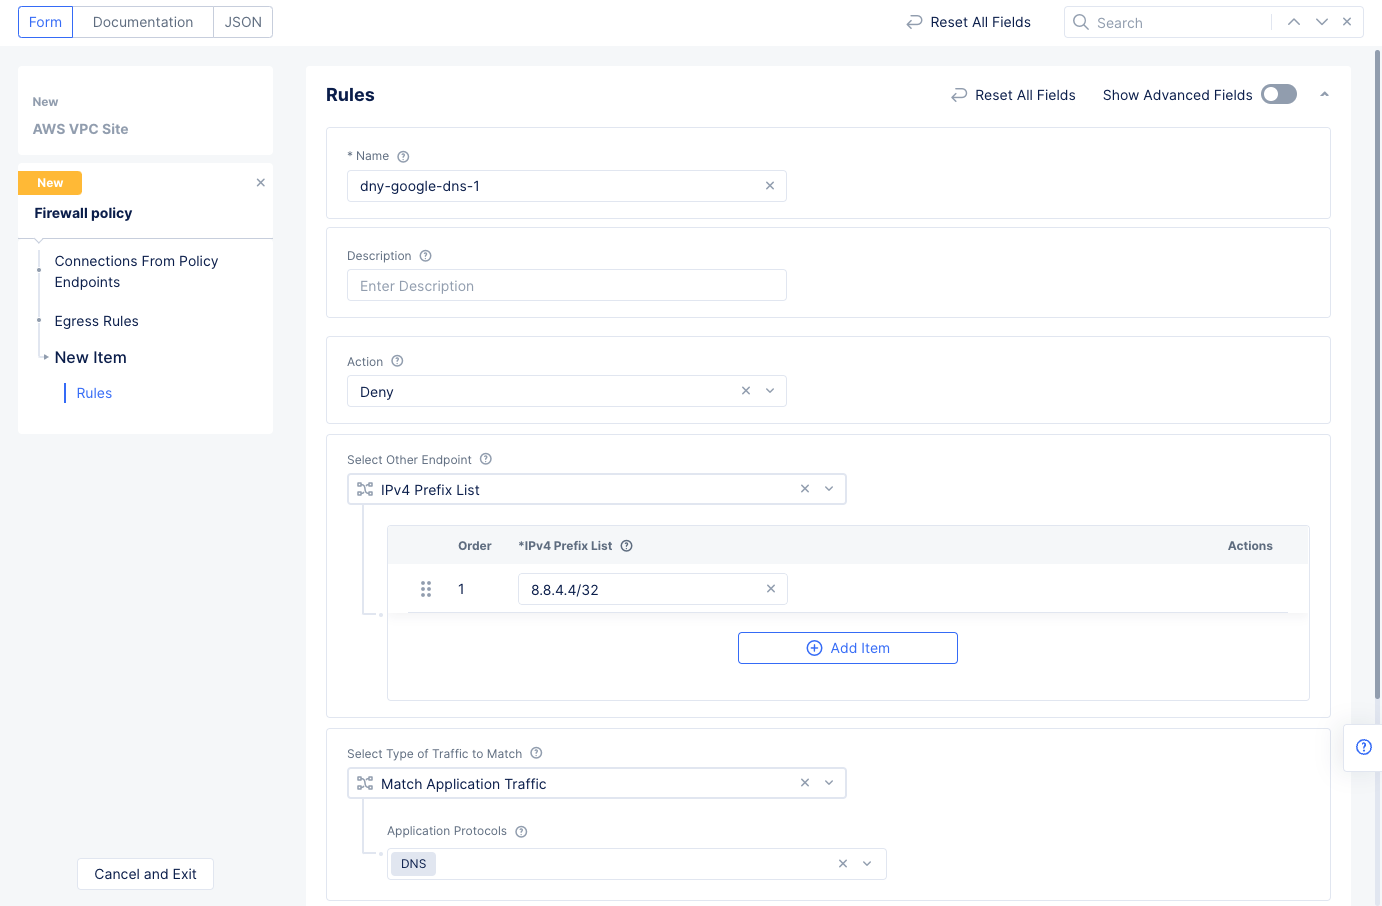1382x906 pixels.
Task: Expand the IPv4 Prefix List endpoint dropdown
Action: pos(829,489)
